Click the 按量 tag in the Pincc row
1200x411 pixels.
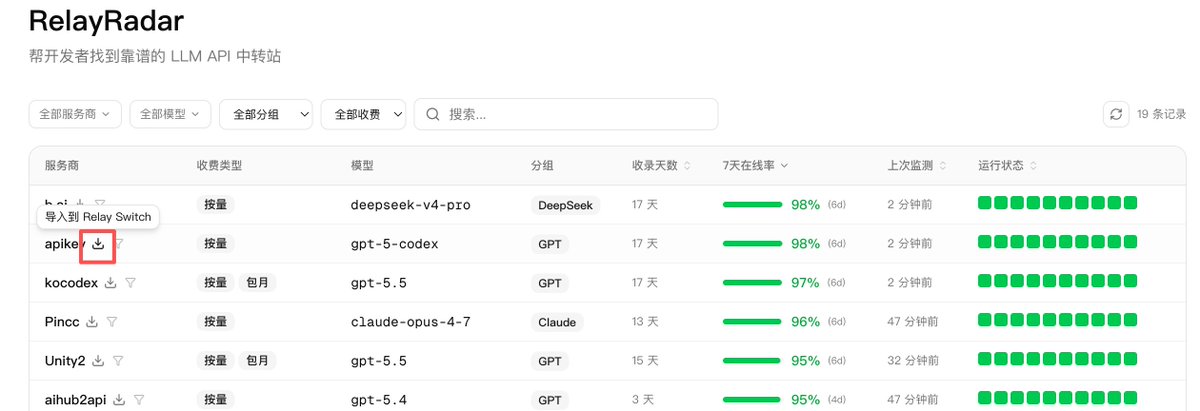click(x=215, y=322)
